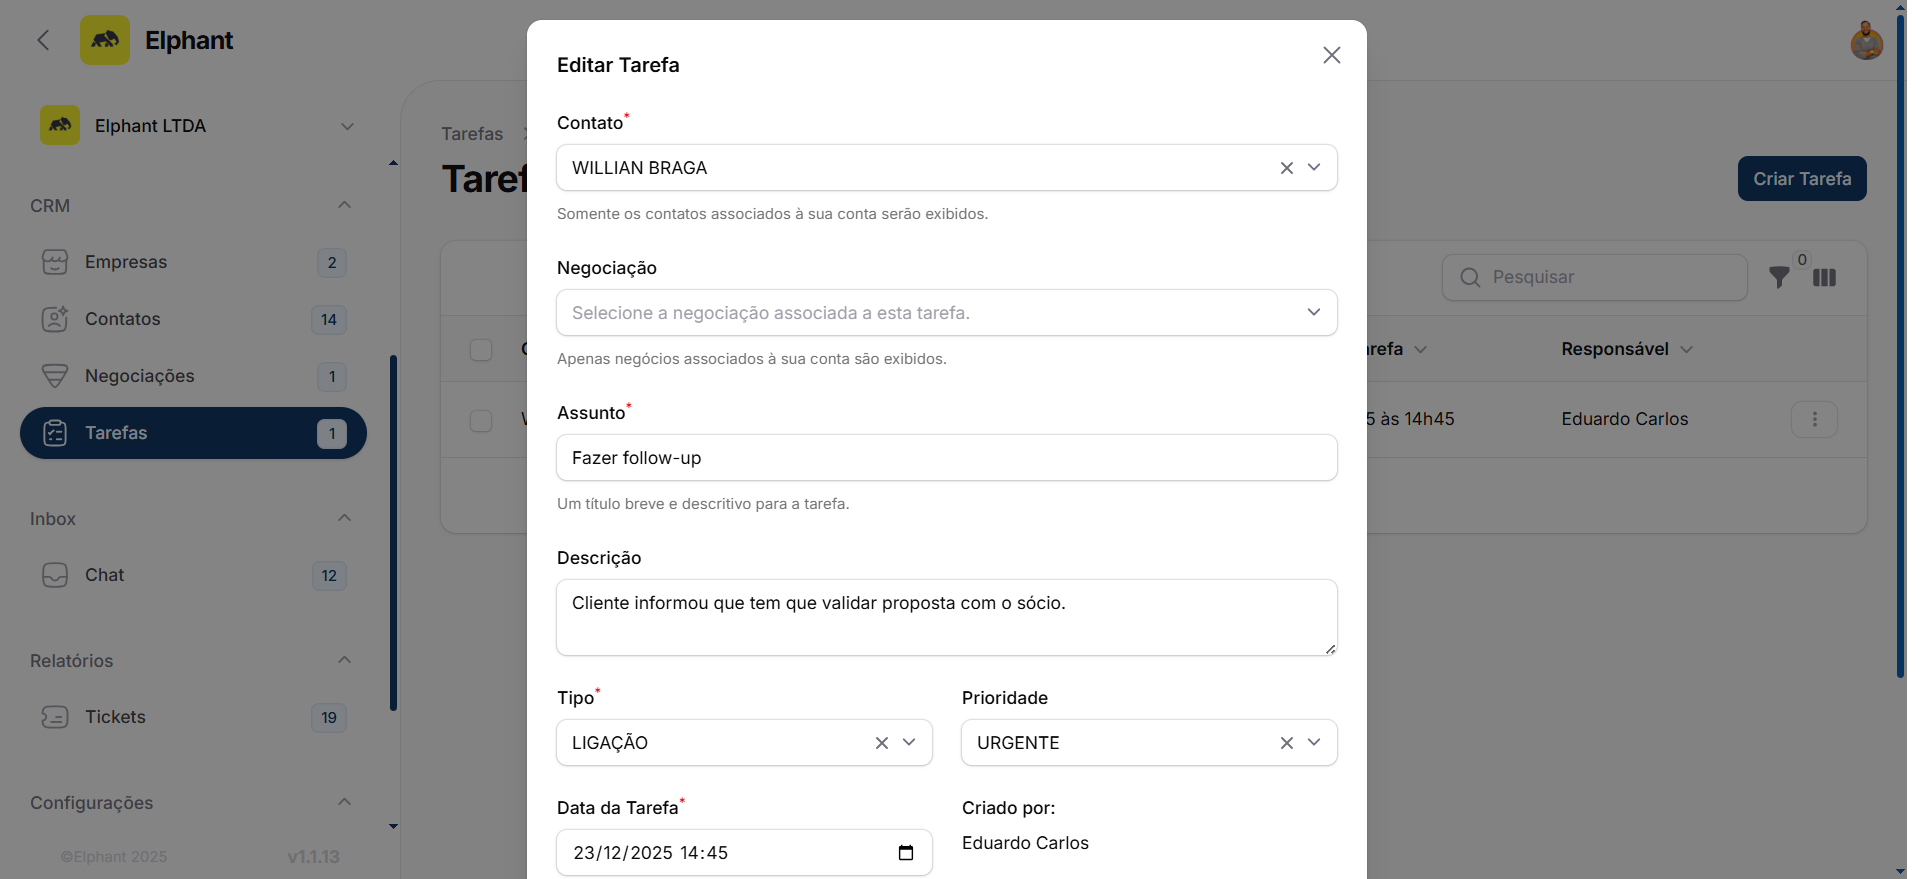Collapse the CRM section in the sidebar
Viewport: 1920px width, 879px height.
click(344, 205)
